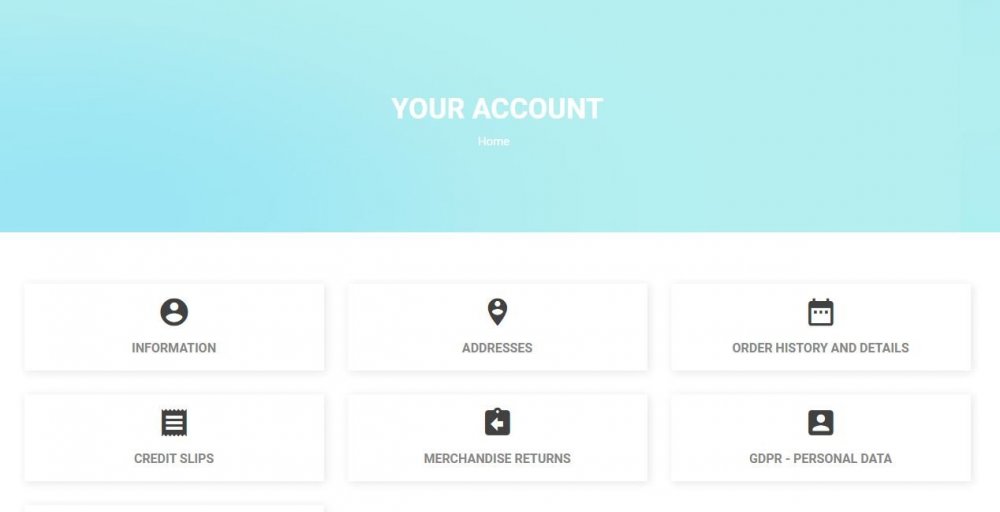The image size is (1000, 512).
Task: Open GDPR - PERSONAL DATA label
Action: point(820,458)
